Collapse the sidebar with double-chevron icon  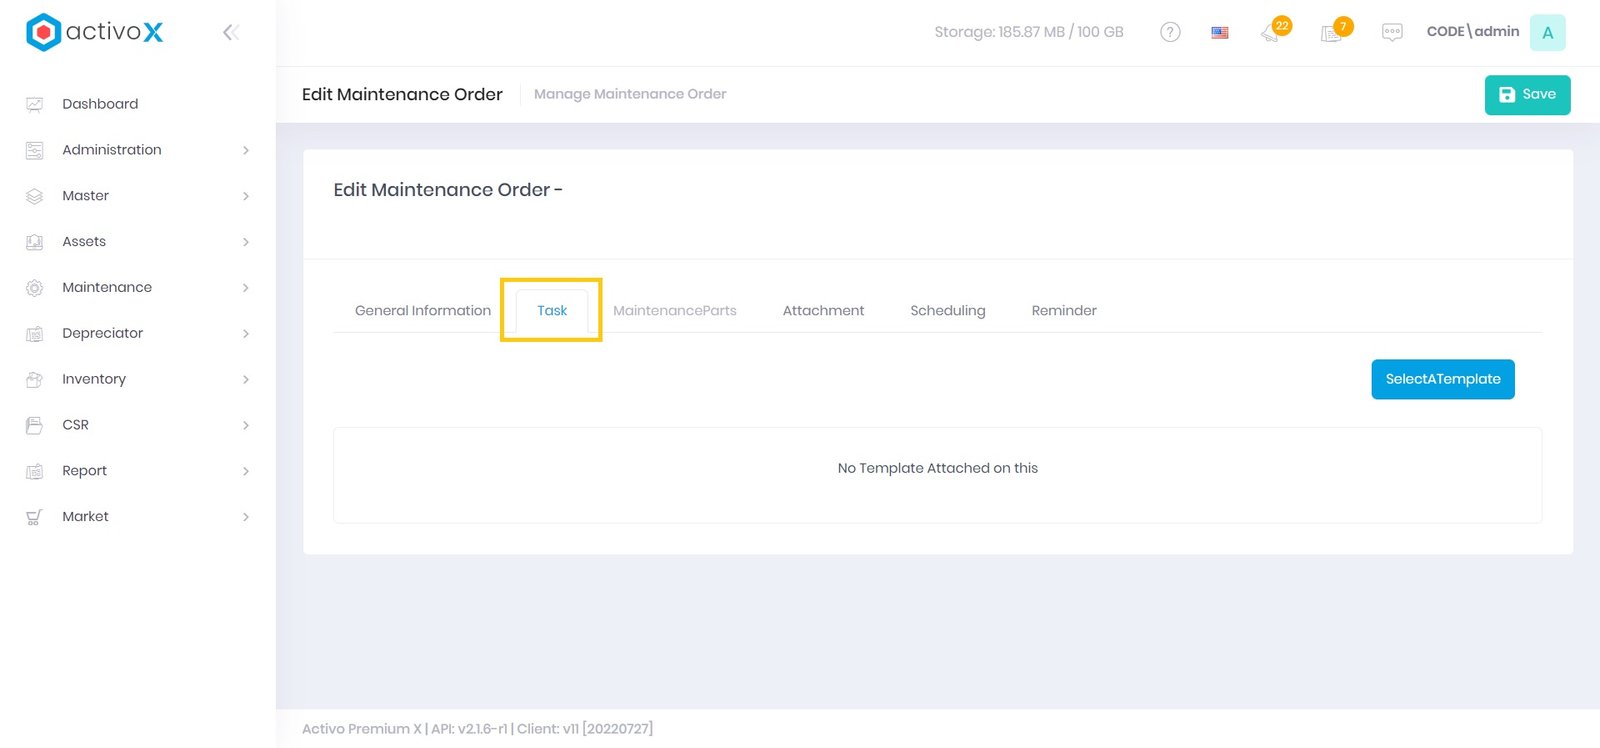[230, 33]
